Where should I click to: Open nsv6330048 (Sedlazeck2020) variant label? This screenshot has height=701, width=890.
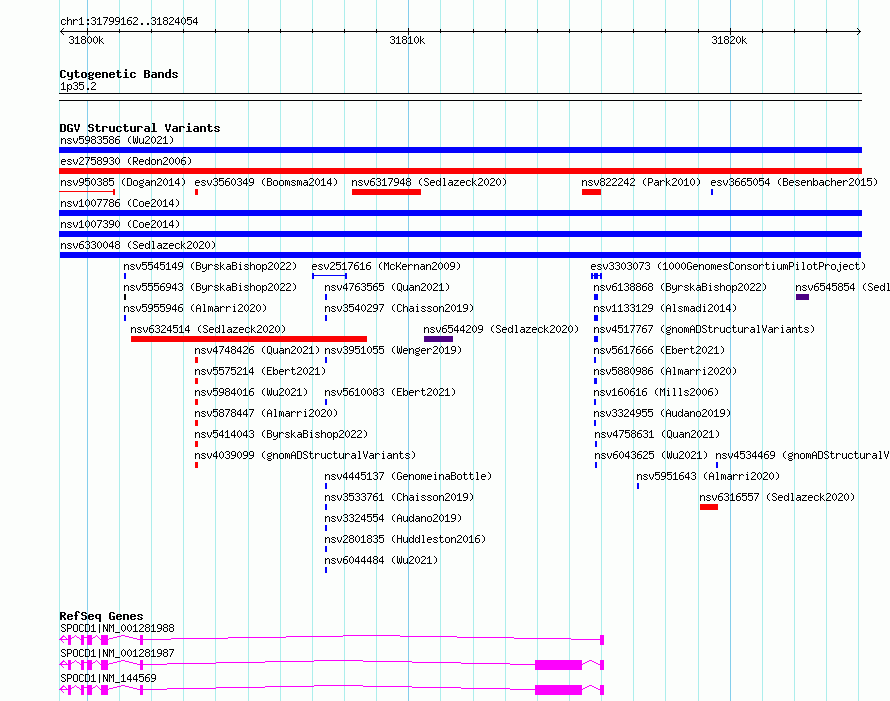coord(138,245)
